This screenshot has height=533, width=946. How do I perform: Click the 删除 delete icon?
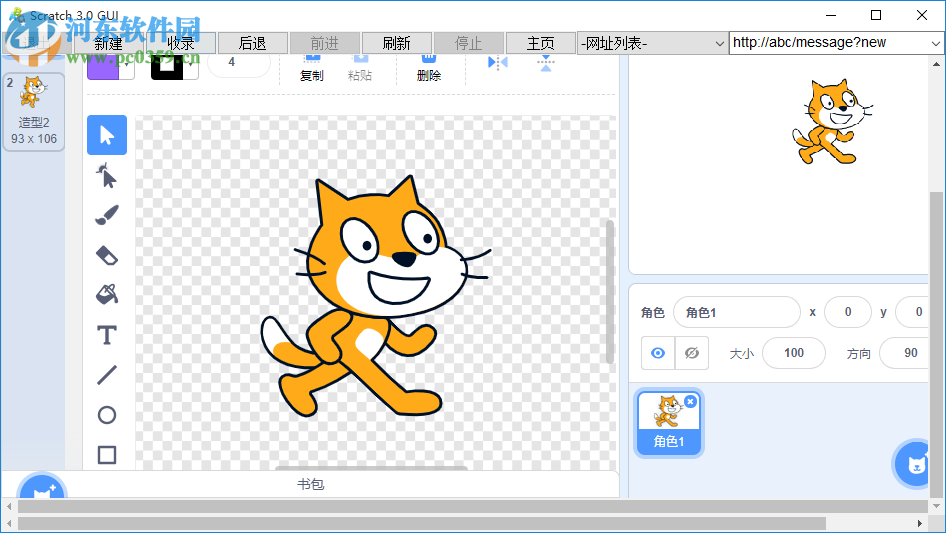tap(428, 68)
